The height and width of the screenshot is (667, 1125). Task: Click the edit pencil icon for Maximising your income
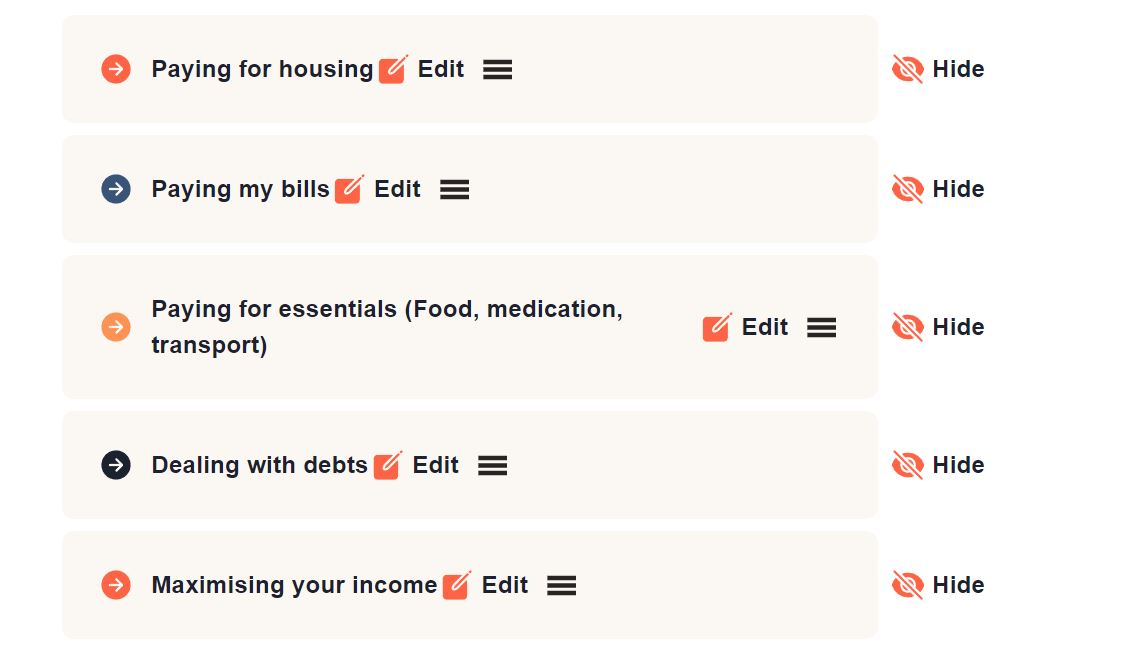457,585
